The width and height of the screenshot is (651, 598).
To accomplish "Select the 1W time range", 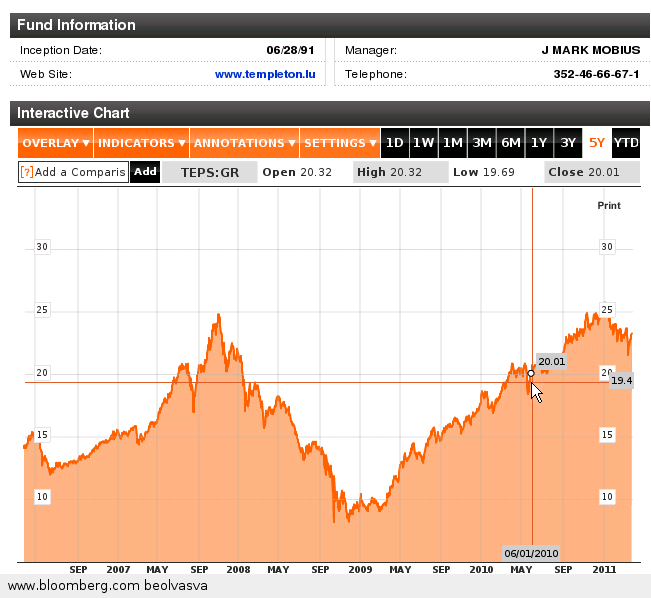I will coord(424,143).
